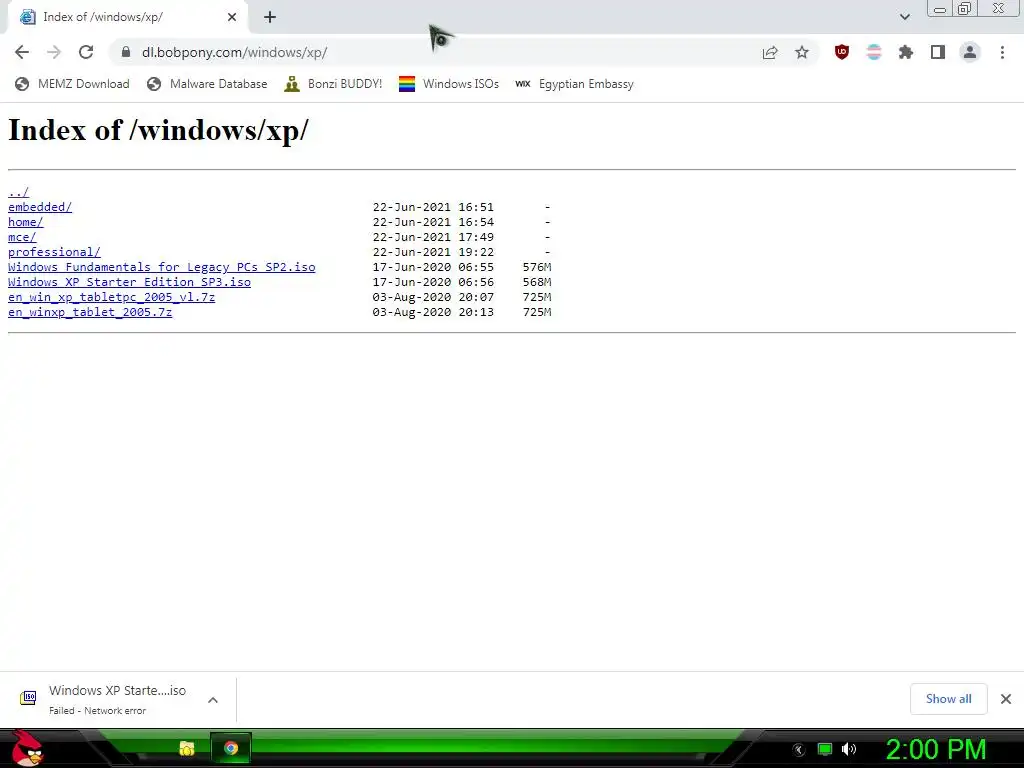Open uBlock Origin extension
Image resolution: width=1024 pixels, height=768 pixels.
coord(842,52)
